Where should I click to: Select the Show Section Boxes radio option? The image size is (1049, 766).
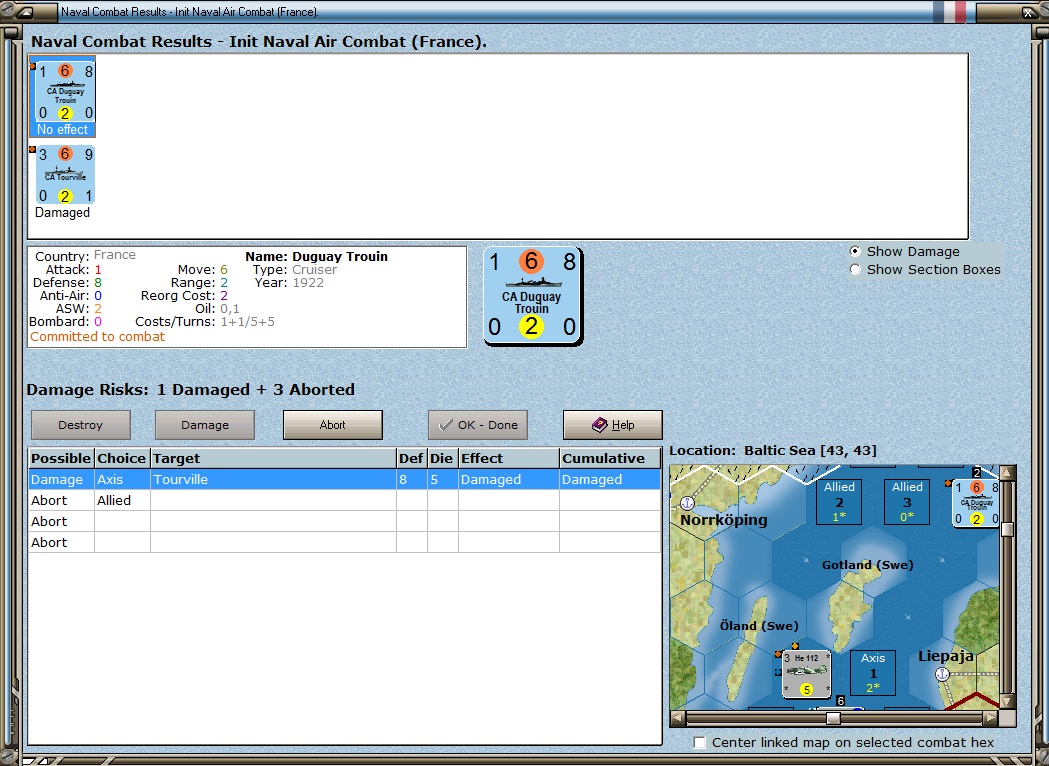[x=855, y=270]
